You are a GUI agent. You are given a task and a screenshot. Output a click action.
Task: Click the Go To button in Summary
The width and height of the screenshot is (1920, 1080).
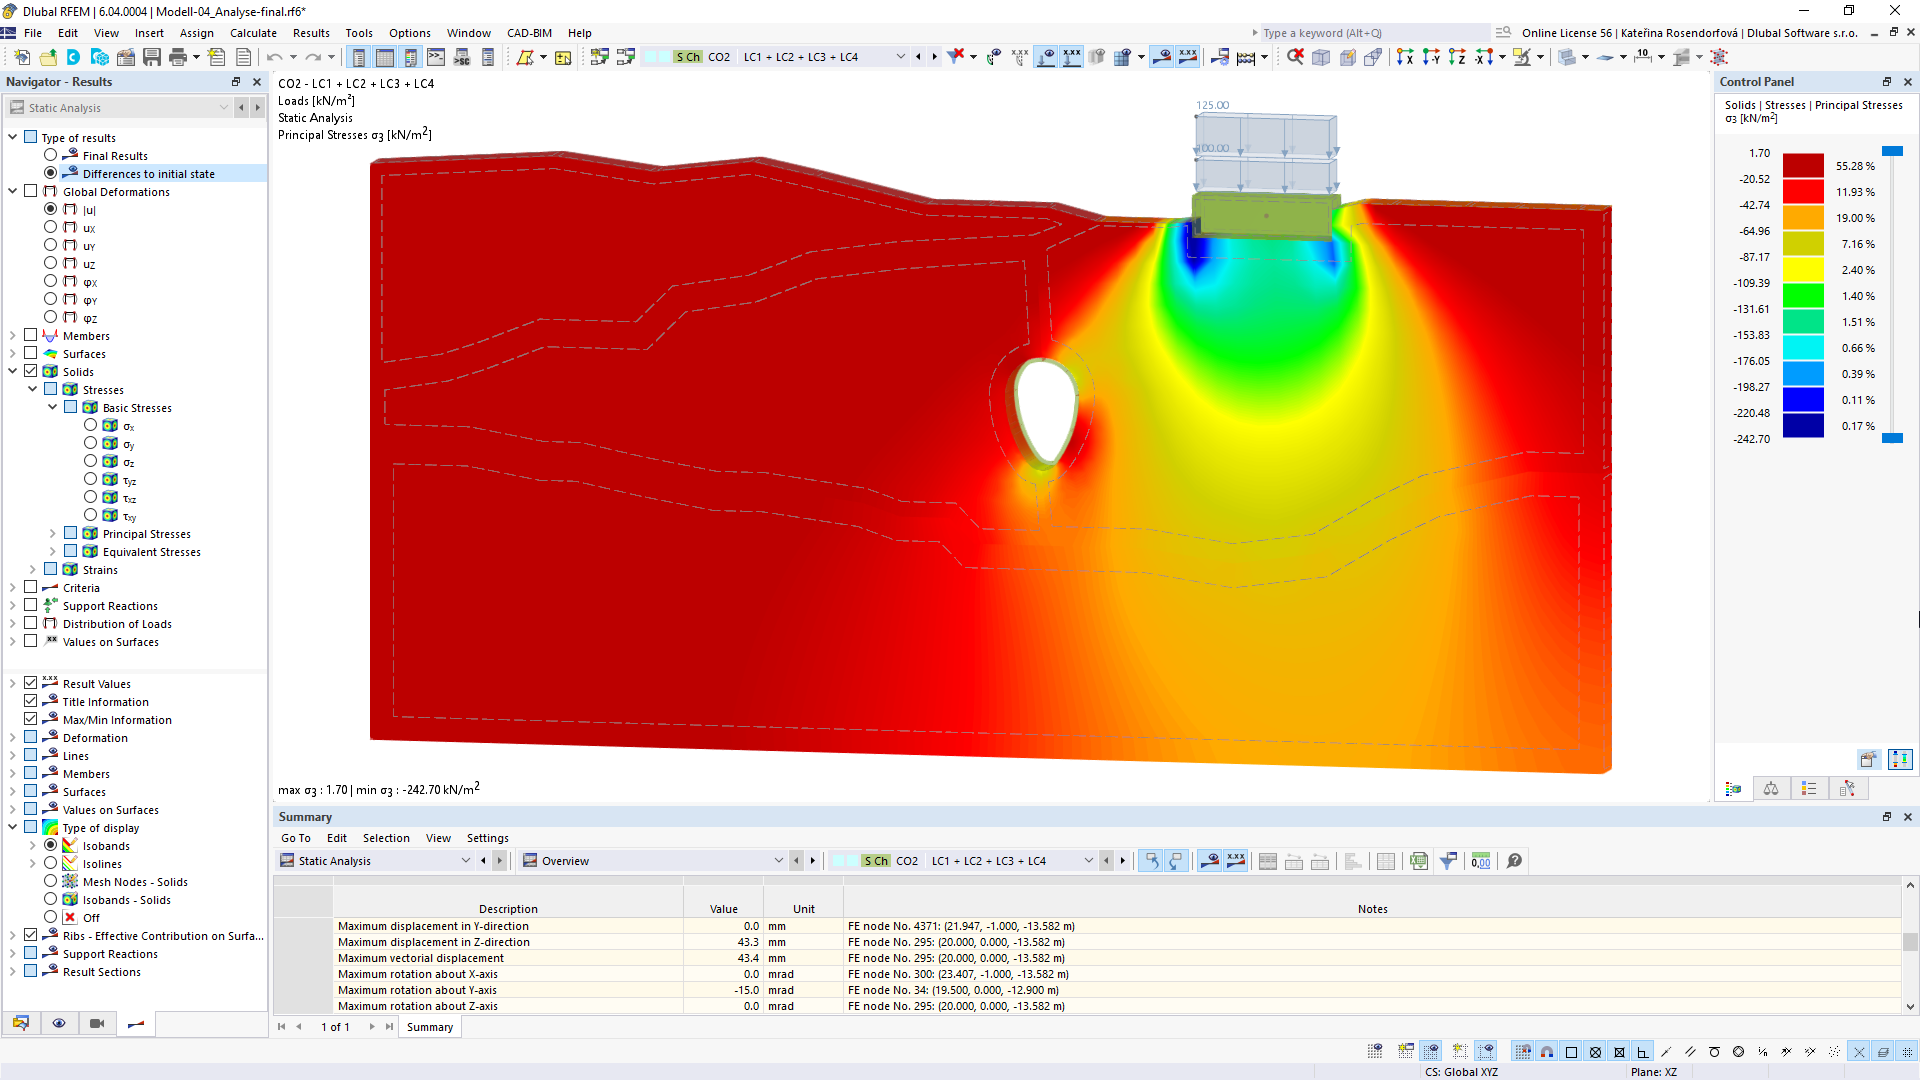point(297,837)
